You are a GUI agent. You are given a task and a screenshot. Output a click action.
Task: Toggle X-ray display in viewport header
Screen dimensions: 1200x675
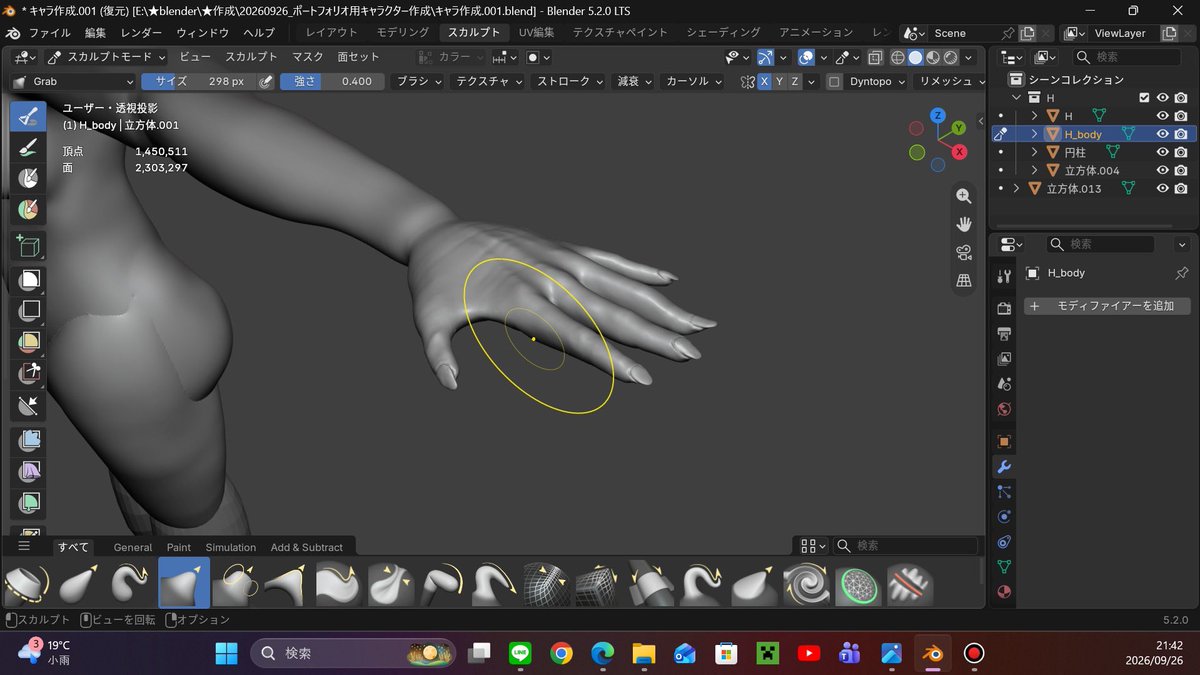876,58
